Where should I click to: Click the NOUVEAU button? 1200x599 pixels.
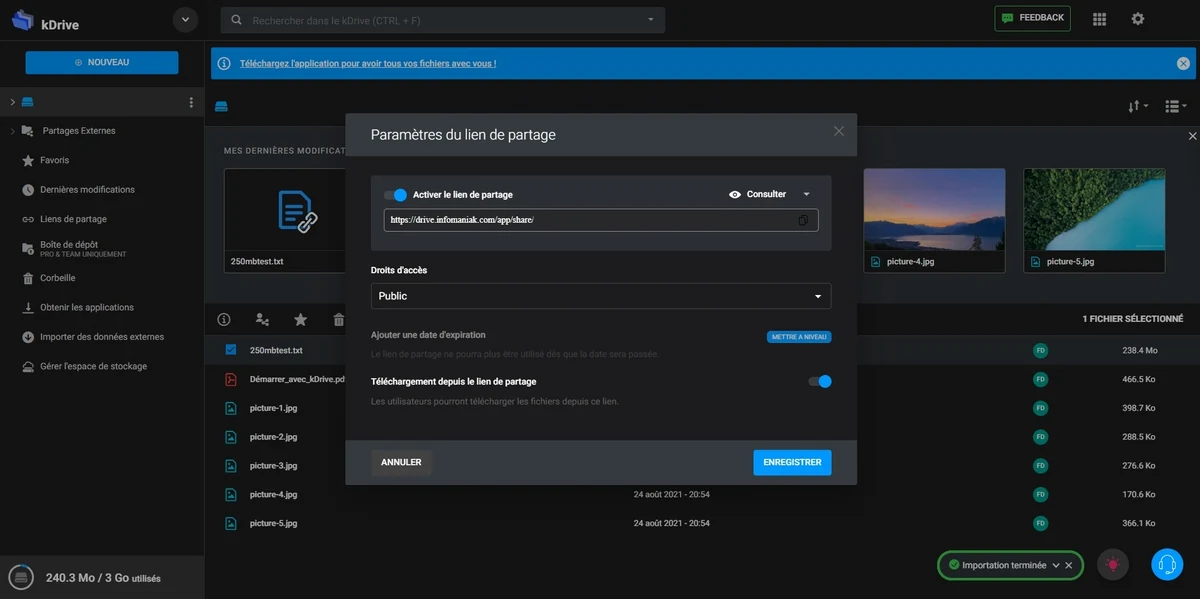(102, 62)
